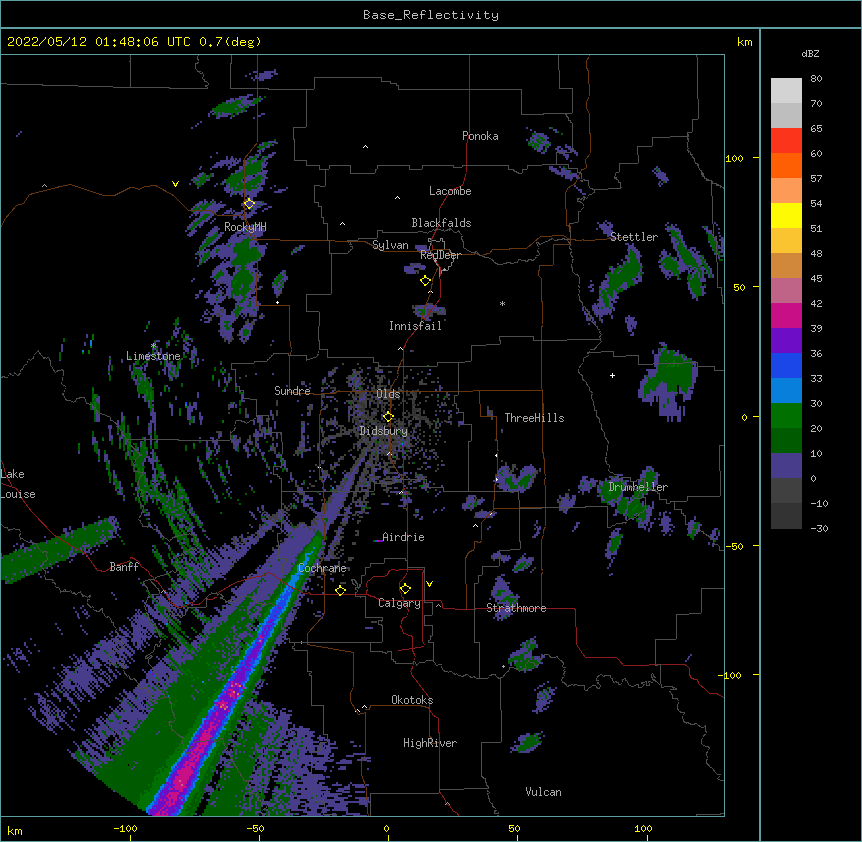
Task: Select the red 60–65 dBZ legend swatch
Action: click(786, 141)
